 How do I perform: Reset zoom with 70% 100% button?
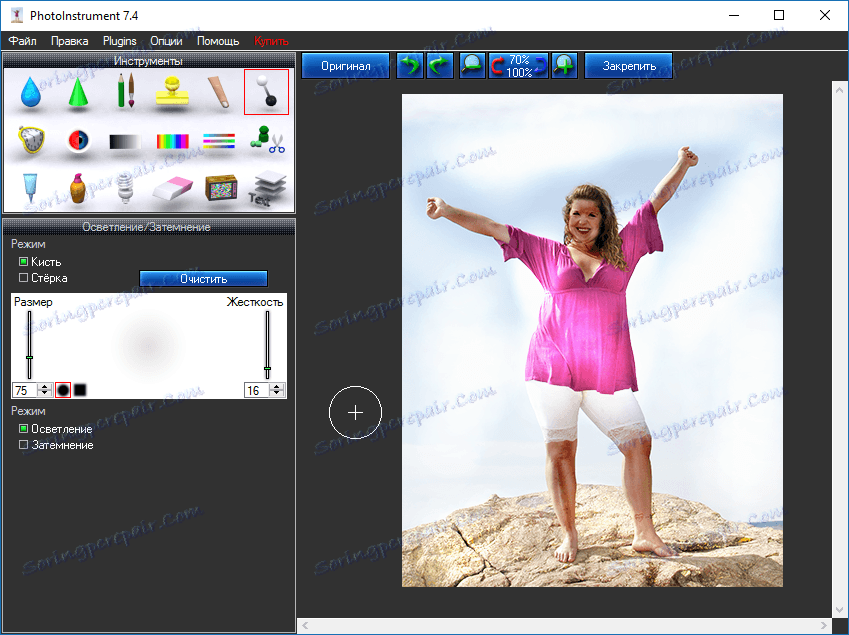pos(519,66)
